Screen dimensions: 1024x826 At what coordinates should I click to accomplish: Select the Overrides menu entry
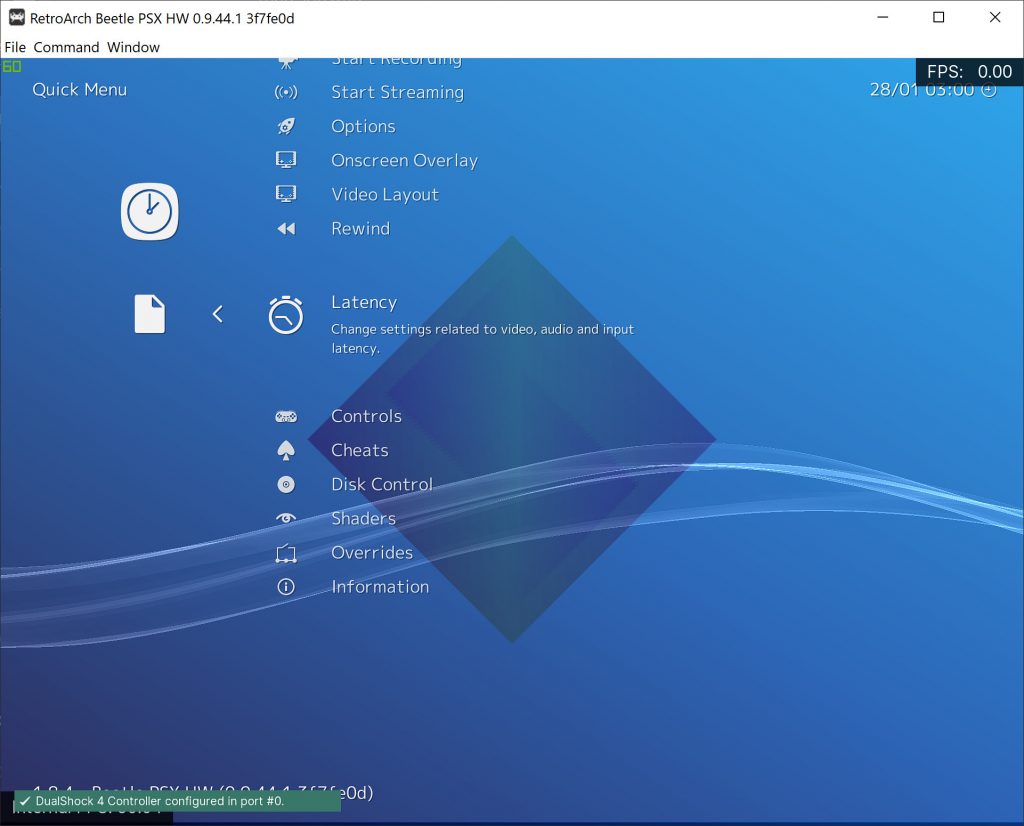[372, 552]
